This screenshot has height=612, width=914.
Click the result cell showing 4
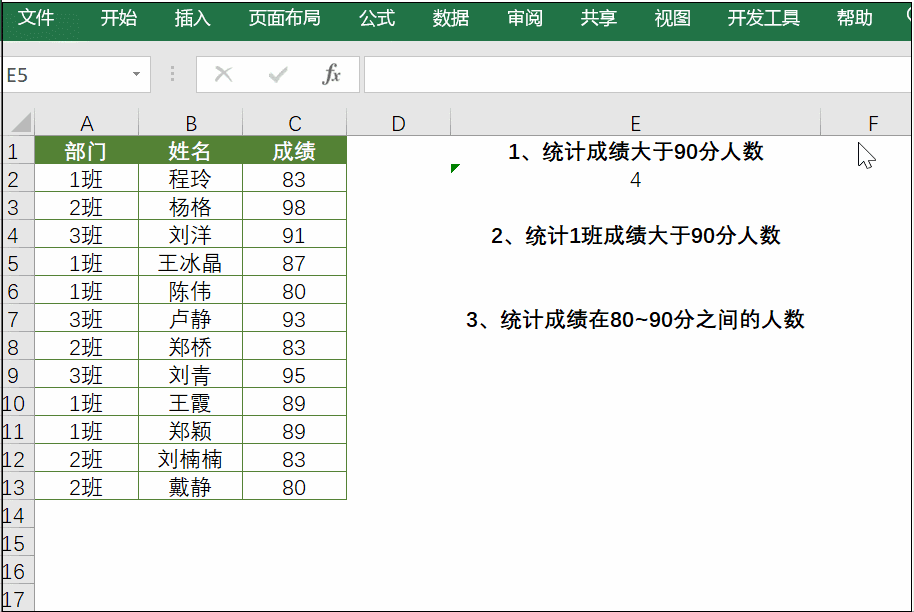pyautogui.click(x=635, y=179)
